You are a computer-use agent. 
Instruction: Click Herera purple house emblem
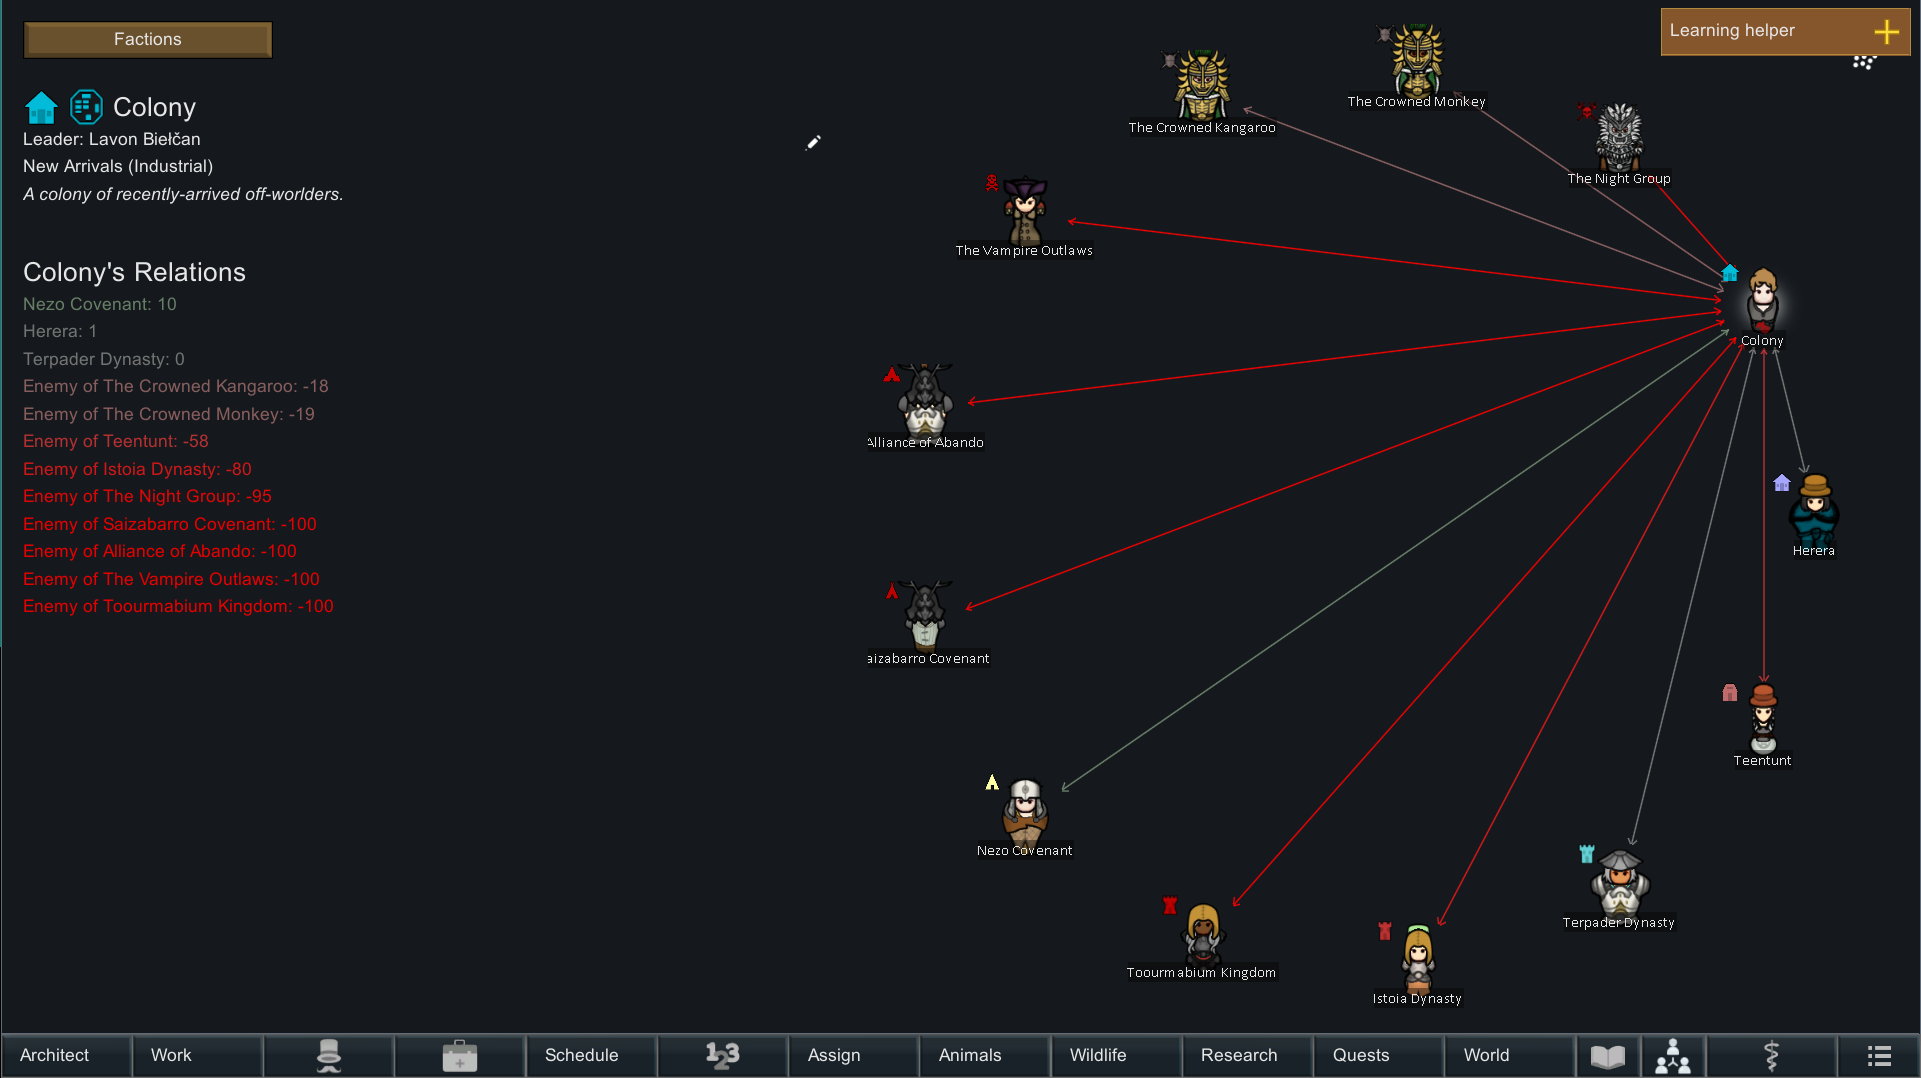(1781, 483)
